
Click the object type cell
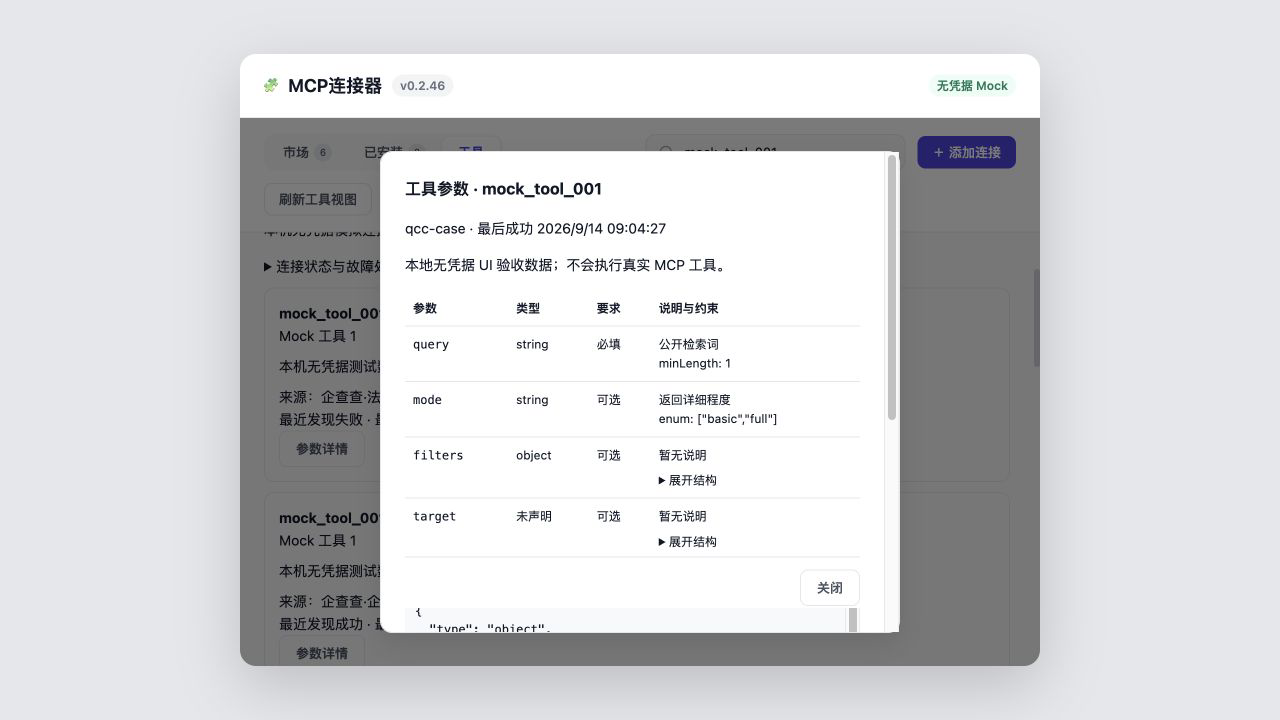tap(534, 455)
